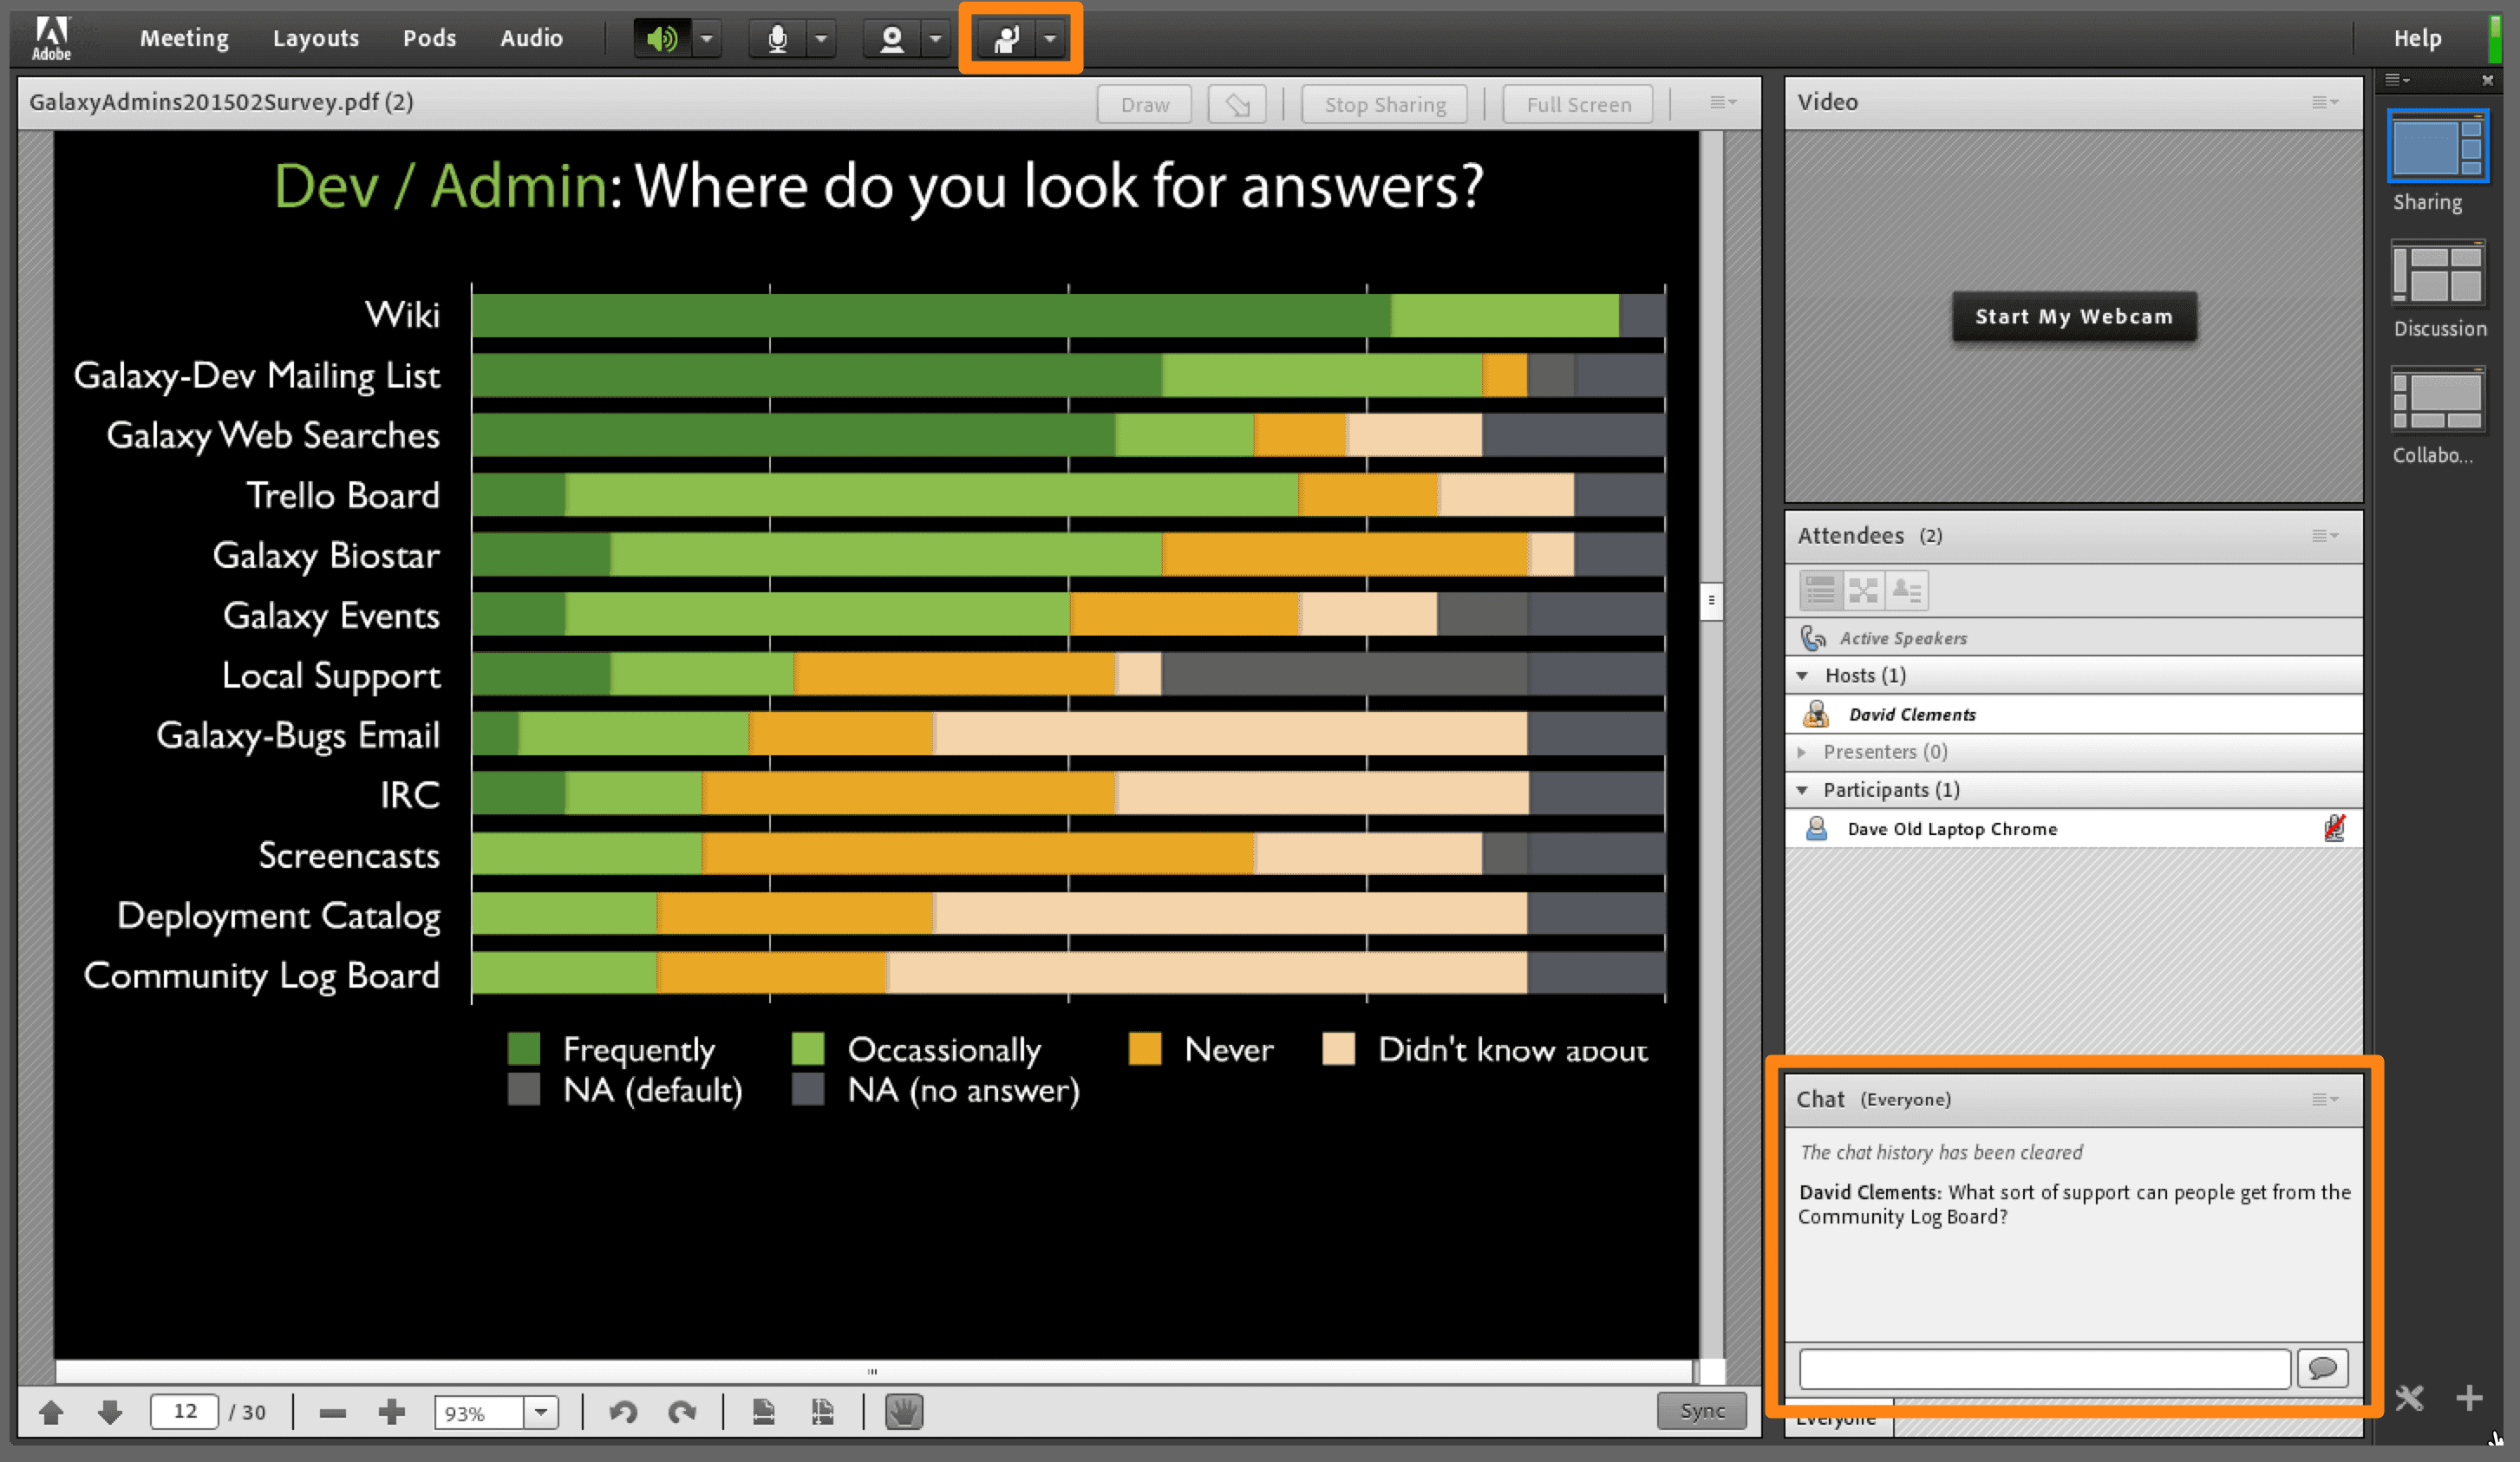Collapse the Hosts group in Attendees
Screen dimensions: 2520x1462
coord(1803,676)
